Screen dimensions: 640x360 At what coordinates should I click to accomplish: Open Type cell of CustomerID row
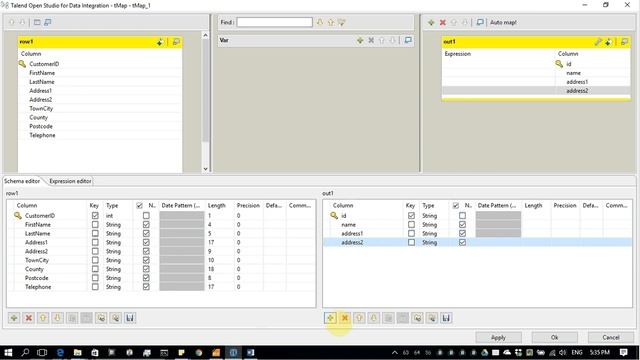click(x=118, y=216)
